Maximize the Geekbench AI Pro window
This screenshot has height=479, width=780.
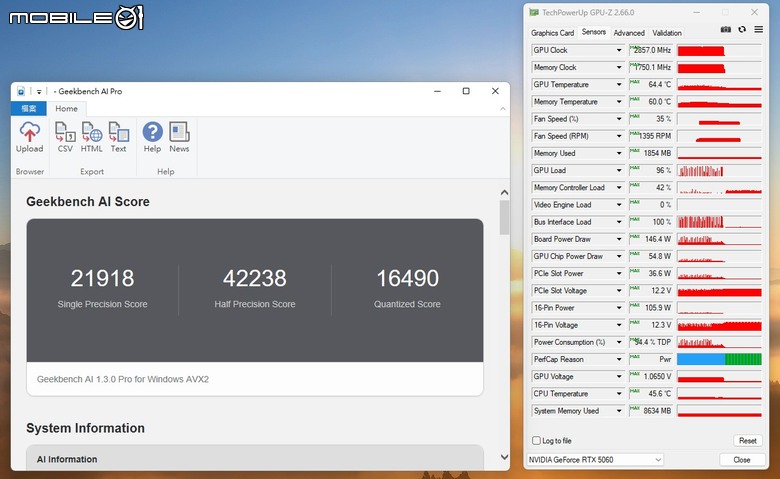(466, 91)
